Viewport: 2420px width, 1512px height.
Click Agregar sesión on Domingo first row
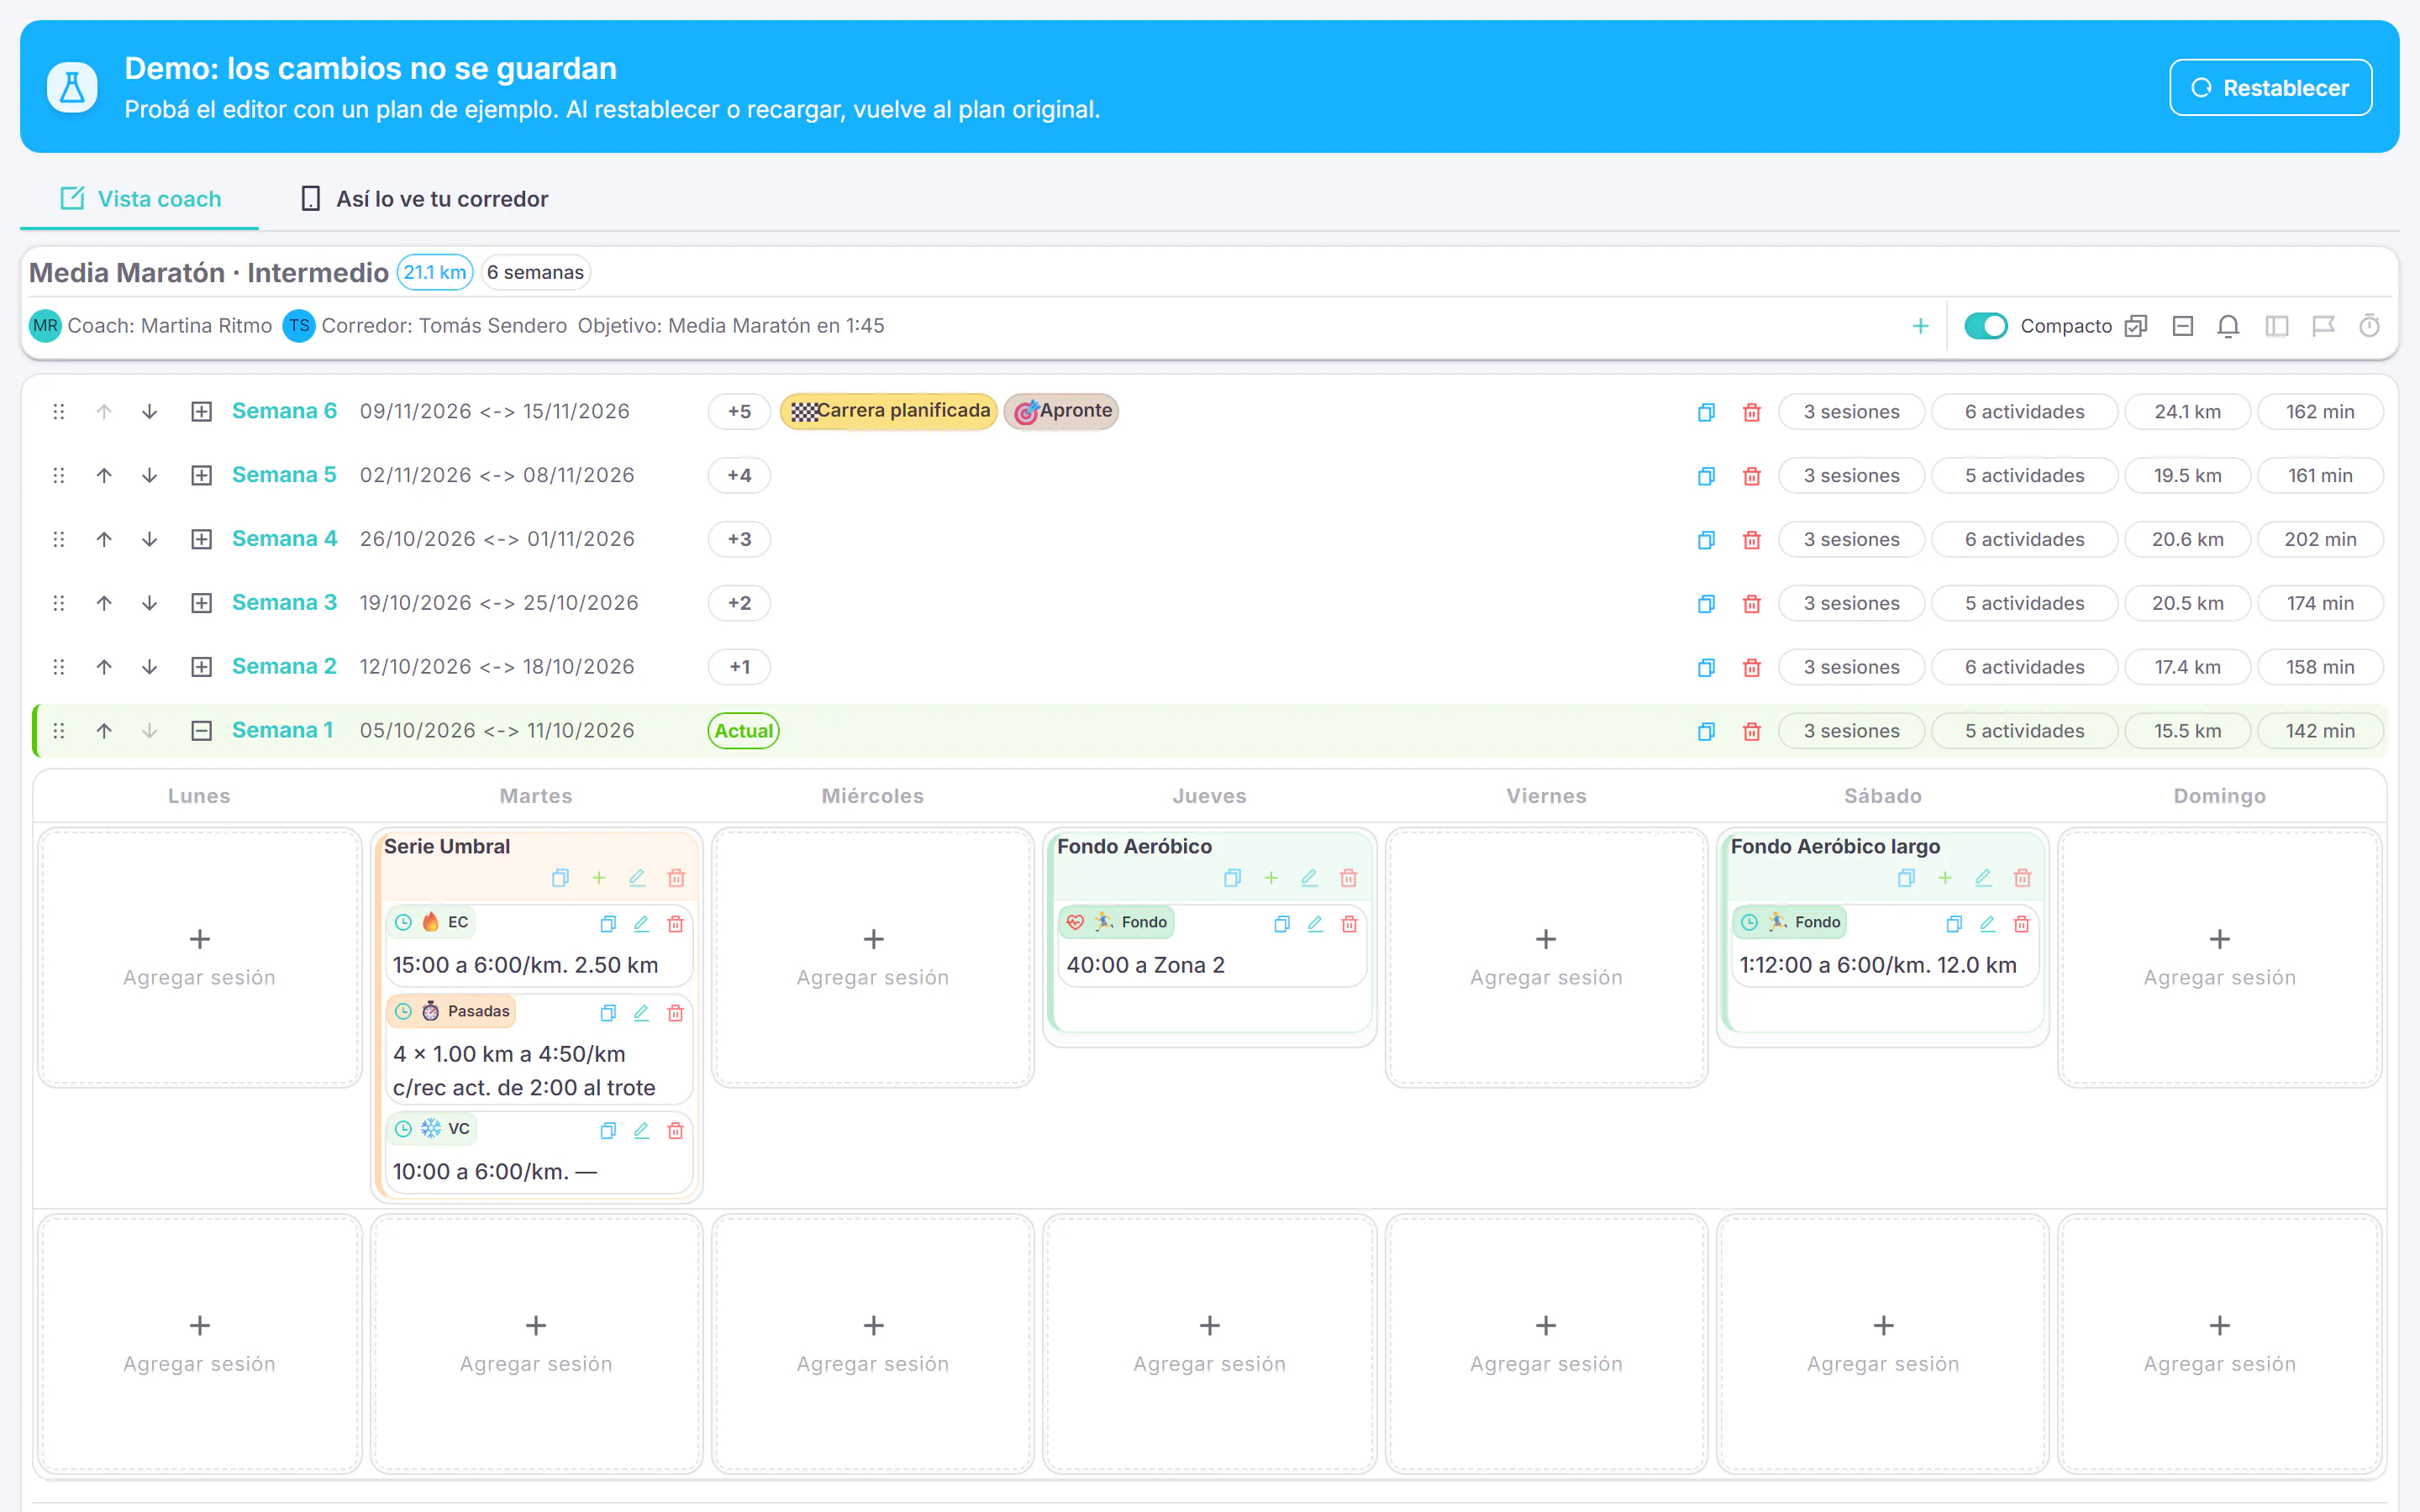[x=2219, y=957]
